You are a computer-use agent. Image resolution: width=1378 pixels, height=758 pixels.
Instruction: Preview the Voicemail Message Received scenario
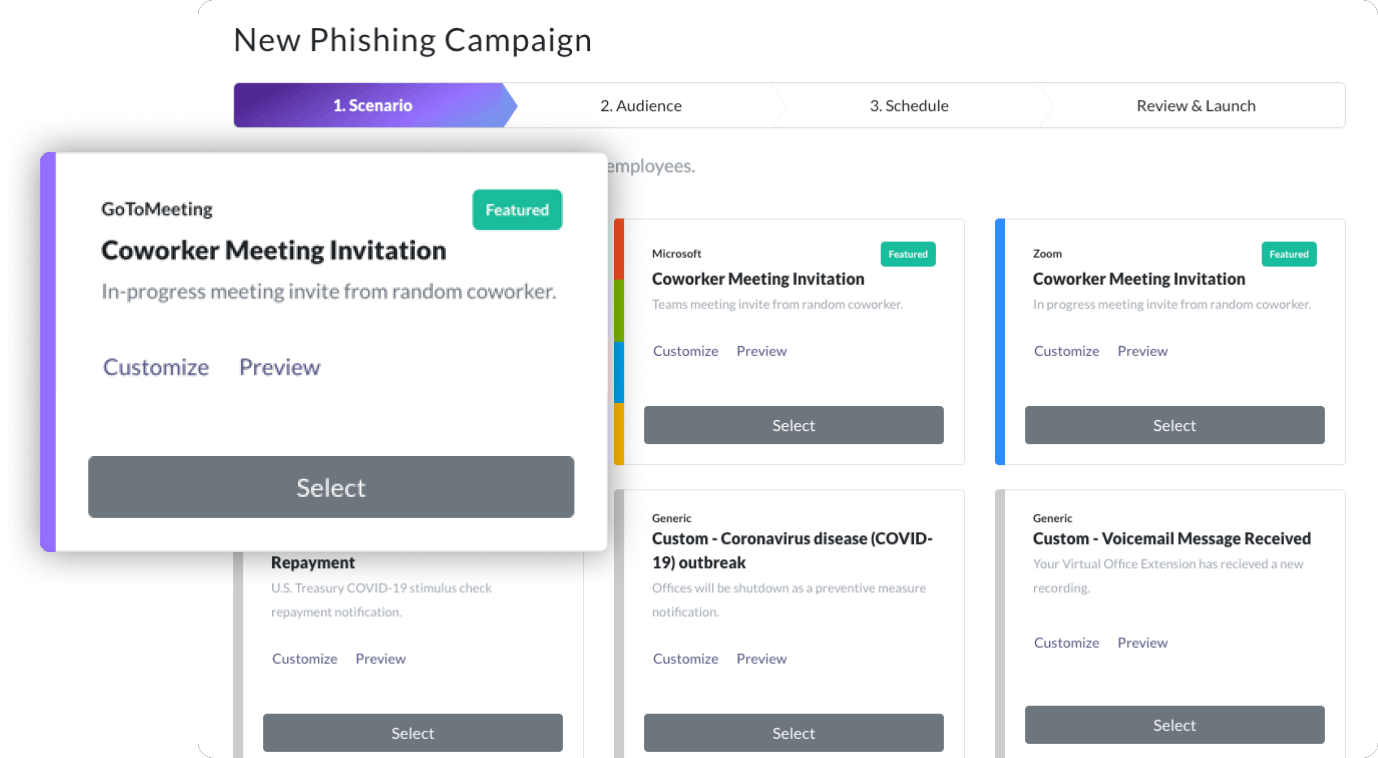point(1143,643)
